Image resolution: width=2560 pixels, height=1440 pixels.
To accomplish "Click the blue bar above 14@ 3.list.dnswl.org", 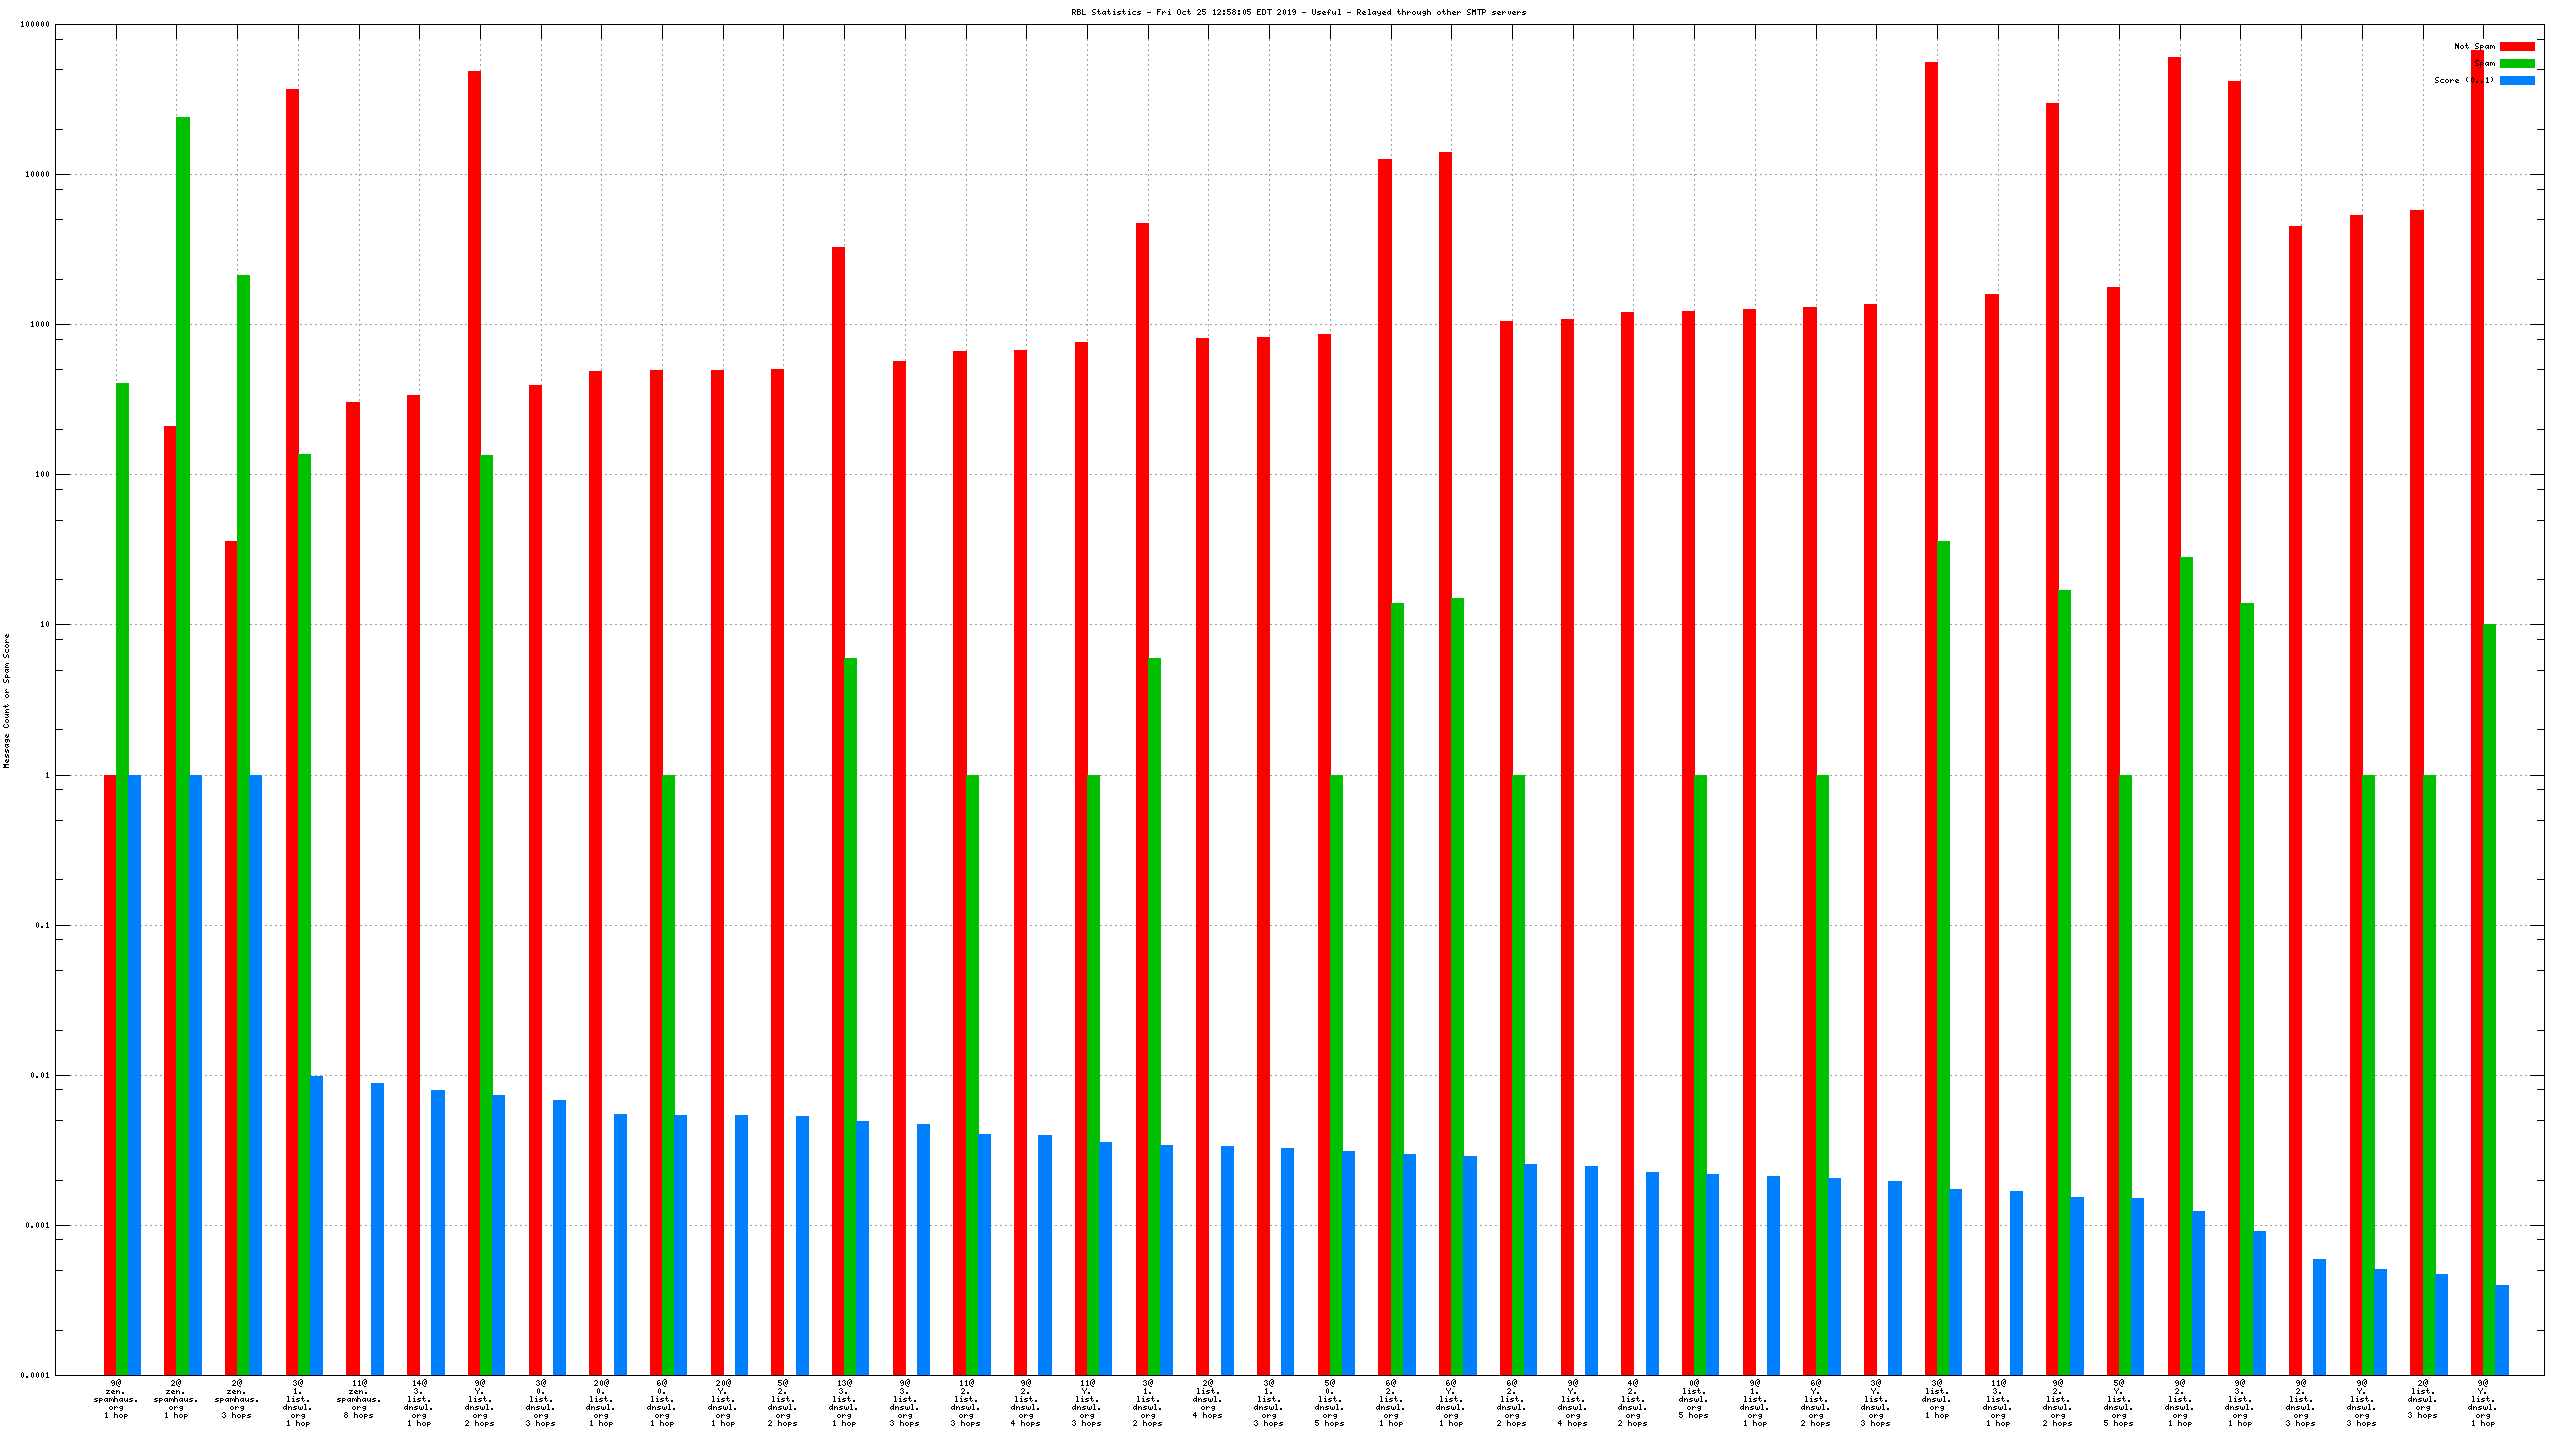I will tap(438, 1230).
